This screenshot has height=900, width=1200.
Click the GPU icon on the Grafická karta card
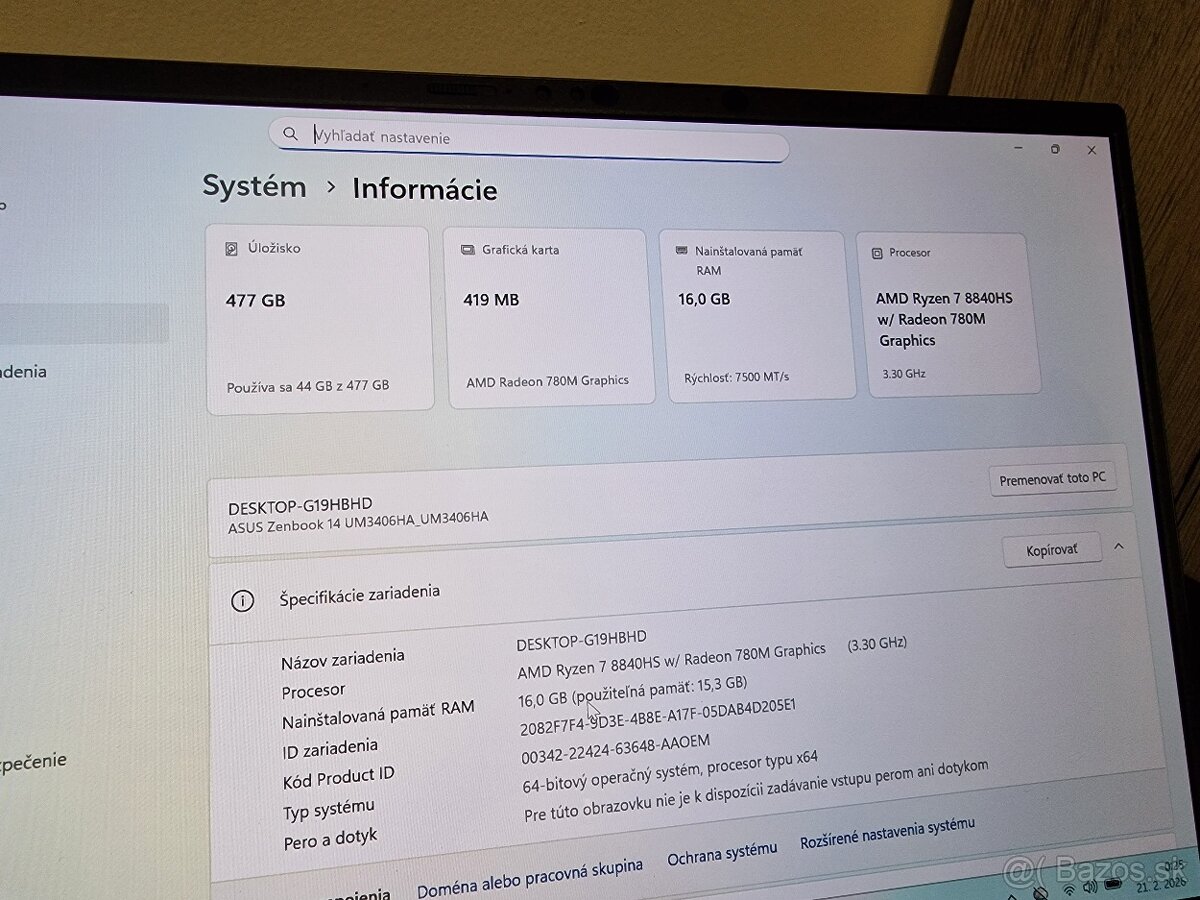pyautogui.click(x=468, y=249)
